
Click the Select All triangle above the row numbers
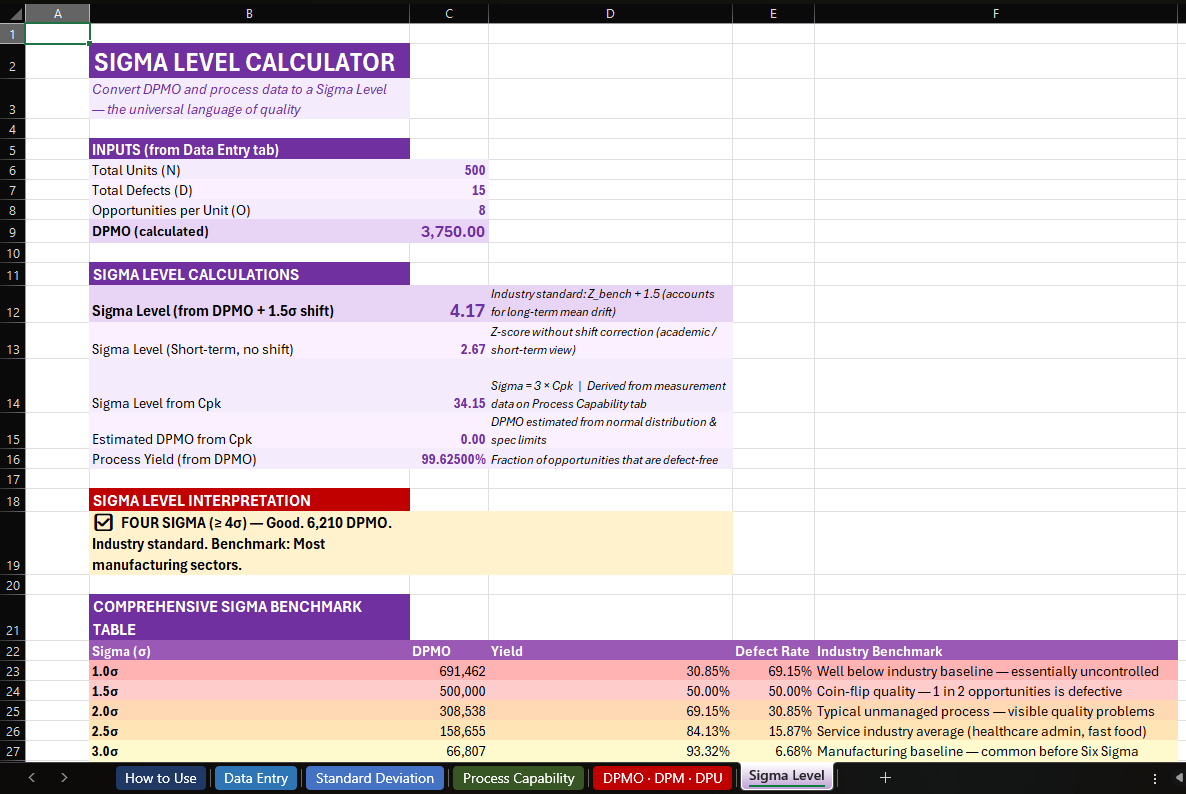click(11, 13)
